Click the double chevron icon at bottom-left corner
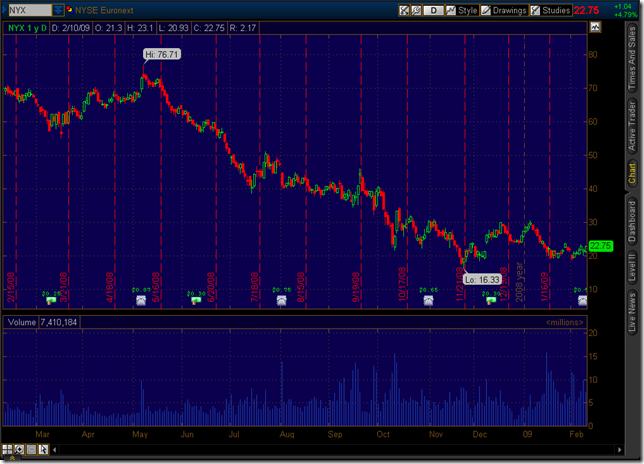 click(12, 458)
